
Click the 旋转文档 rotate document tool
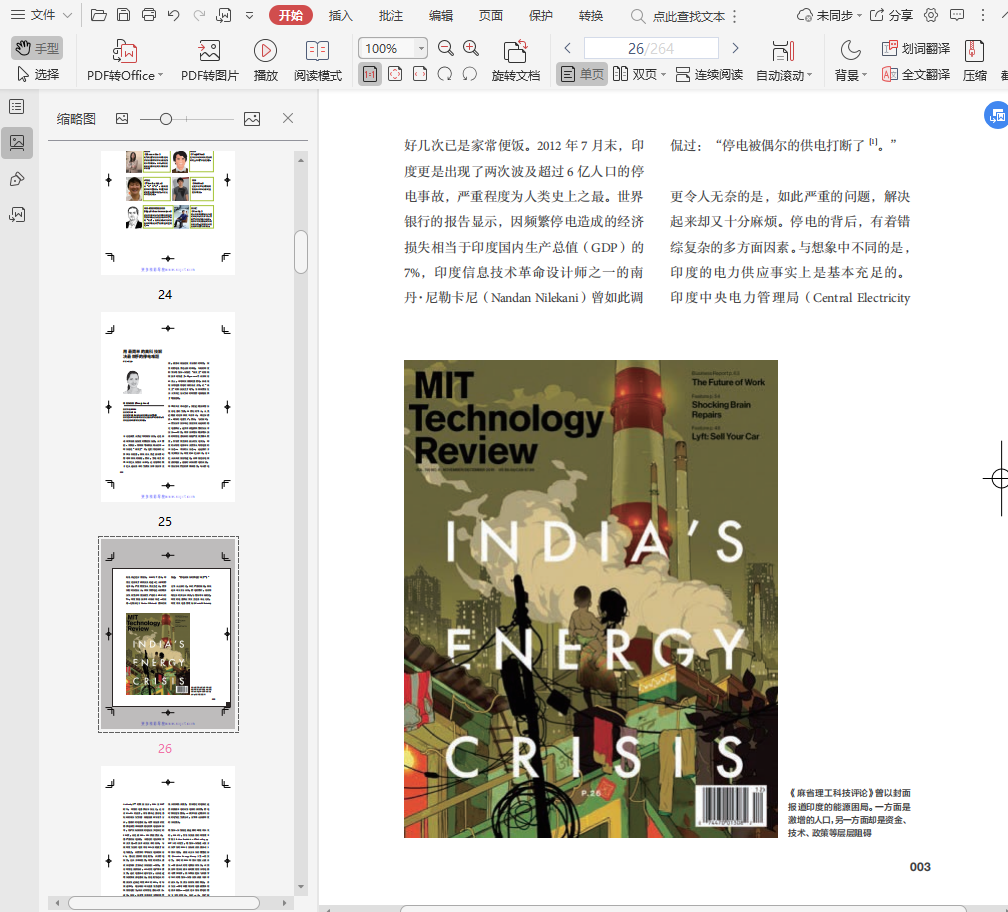pyautogui.click(x=516, y=60)
